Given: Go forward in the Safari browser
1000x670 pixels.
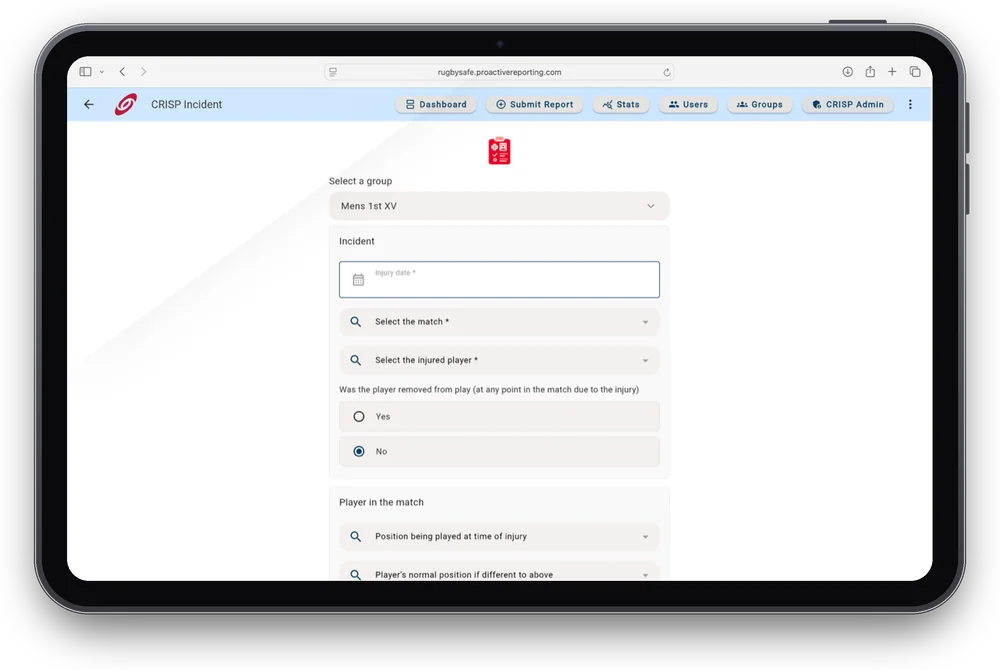Looking at the screenshot, I should [x=143, y=71].
